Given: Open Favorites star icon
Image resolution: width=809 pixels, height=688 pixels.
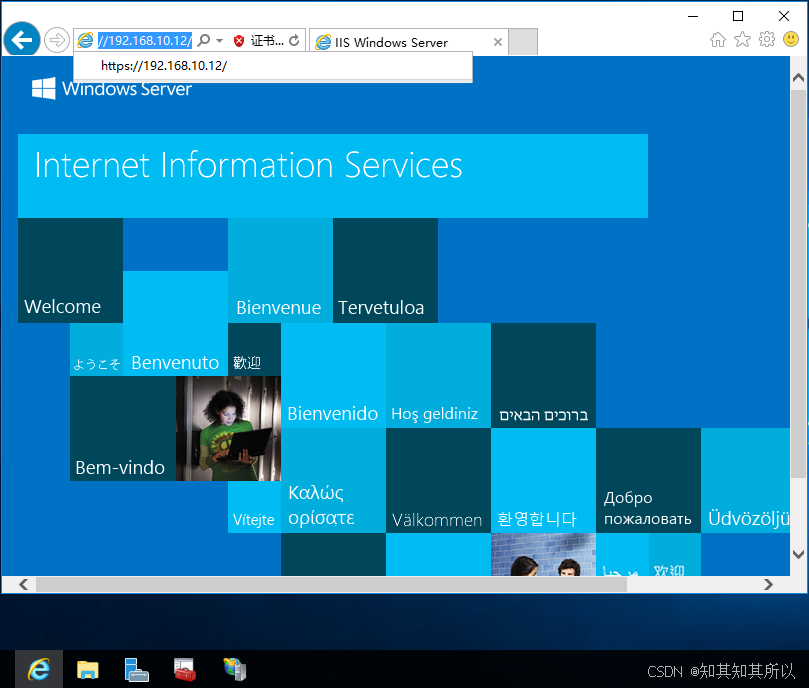Looking at the screenshot, I should click(742, 40).
